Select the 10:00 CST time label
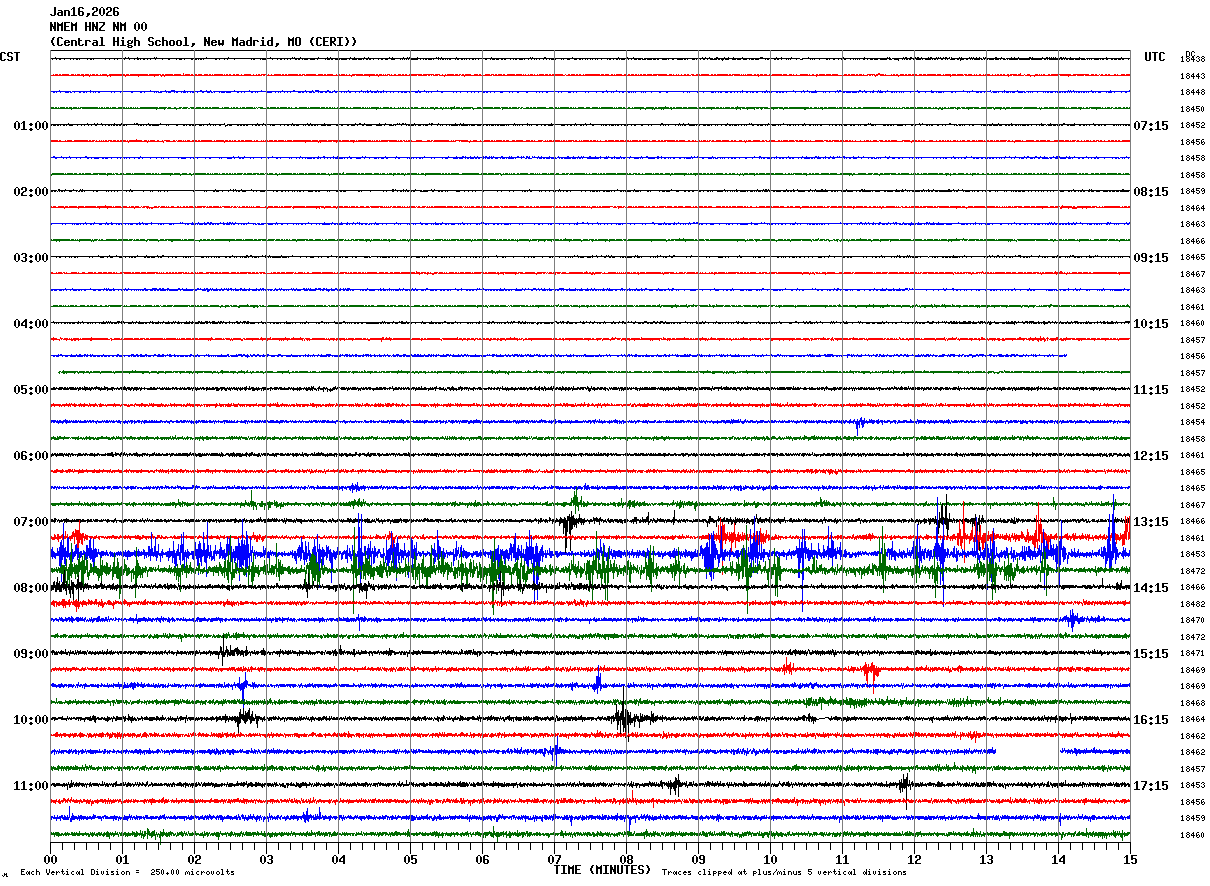This screenshot has height=886, width=1210. (x=31, y=720)
